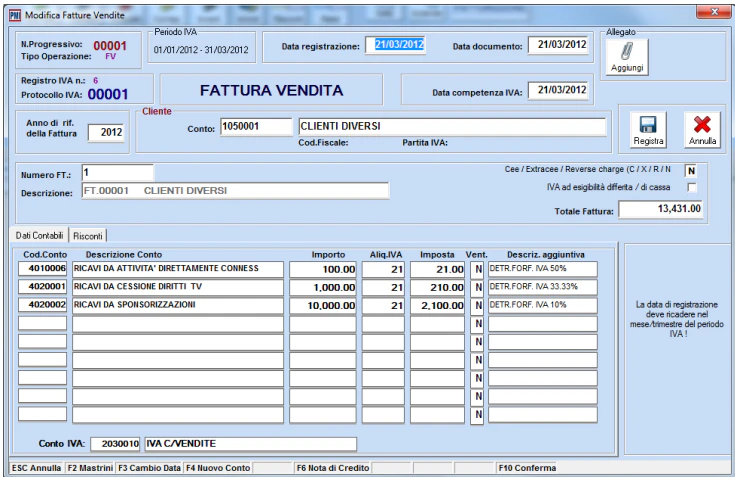The image size is (735, 477).
Task: Click the Conto field showing 1050001
Action: tap(256, 127)
